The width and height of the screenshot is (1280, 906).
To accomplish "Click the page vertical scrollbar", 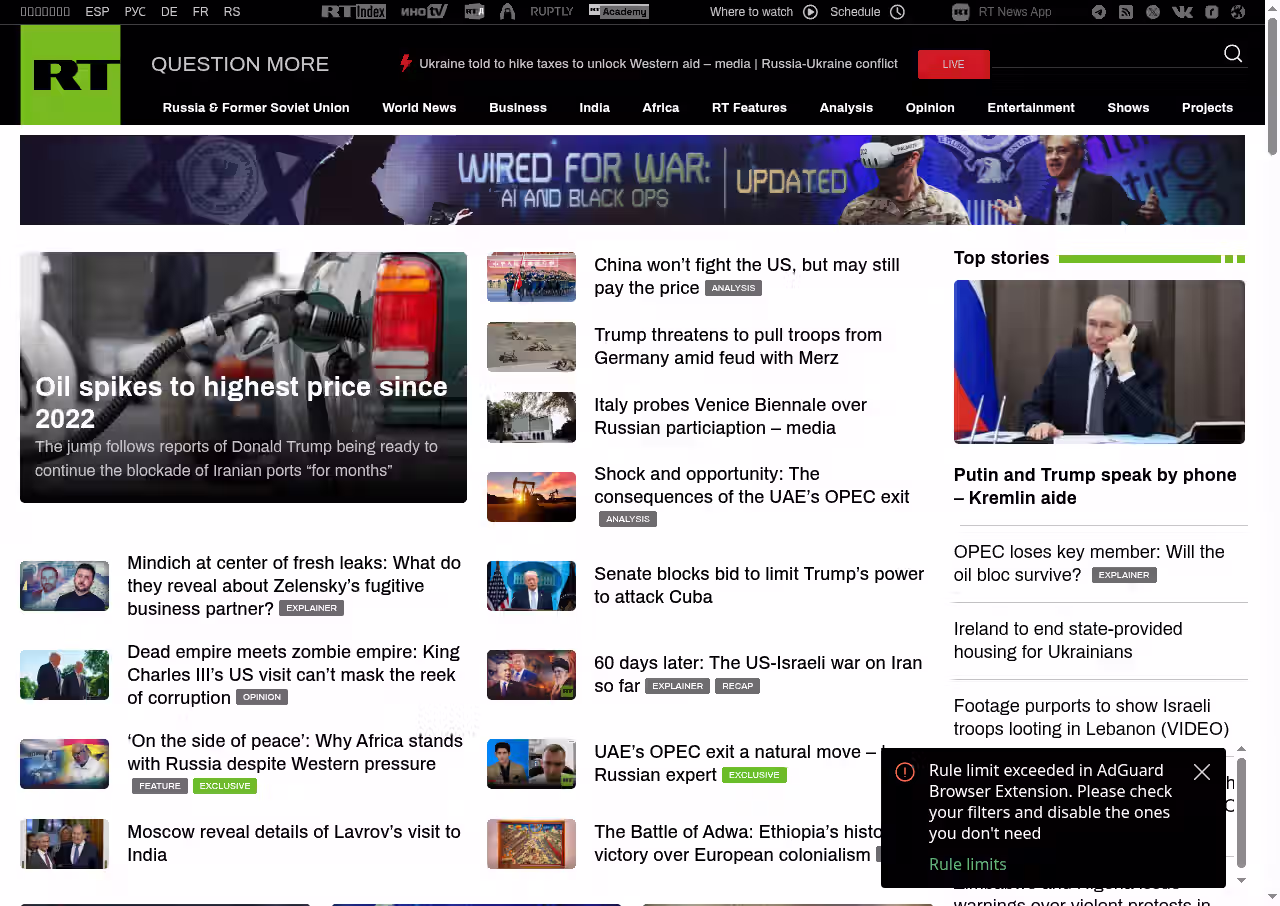I will [x=1272, y=85].
